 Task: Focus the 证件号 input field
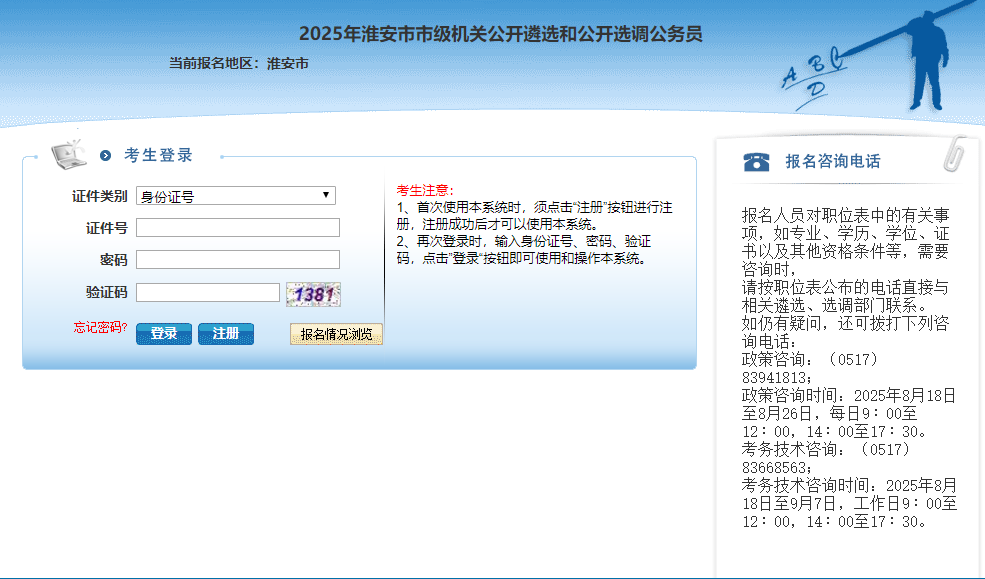(x=238, y=228)
